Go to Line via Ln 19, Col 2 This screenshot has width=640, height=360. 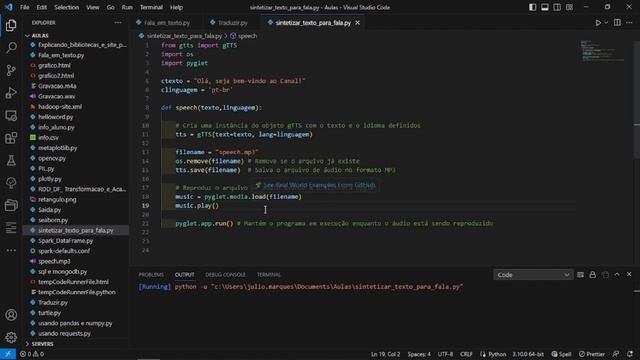coord(385,354)
